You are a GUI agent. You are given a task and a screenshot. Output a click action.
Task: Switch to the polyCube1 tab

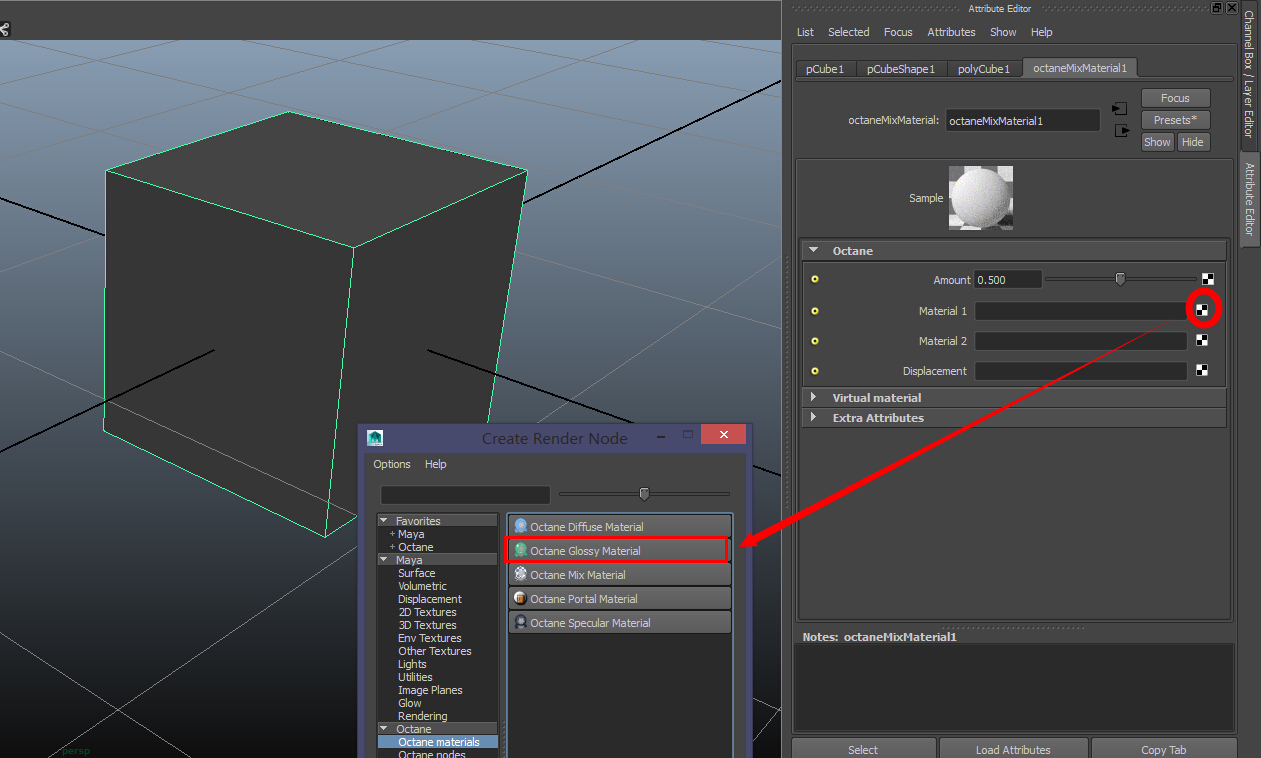(983, 69)
